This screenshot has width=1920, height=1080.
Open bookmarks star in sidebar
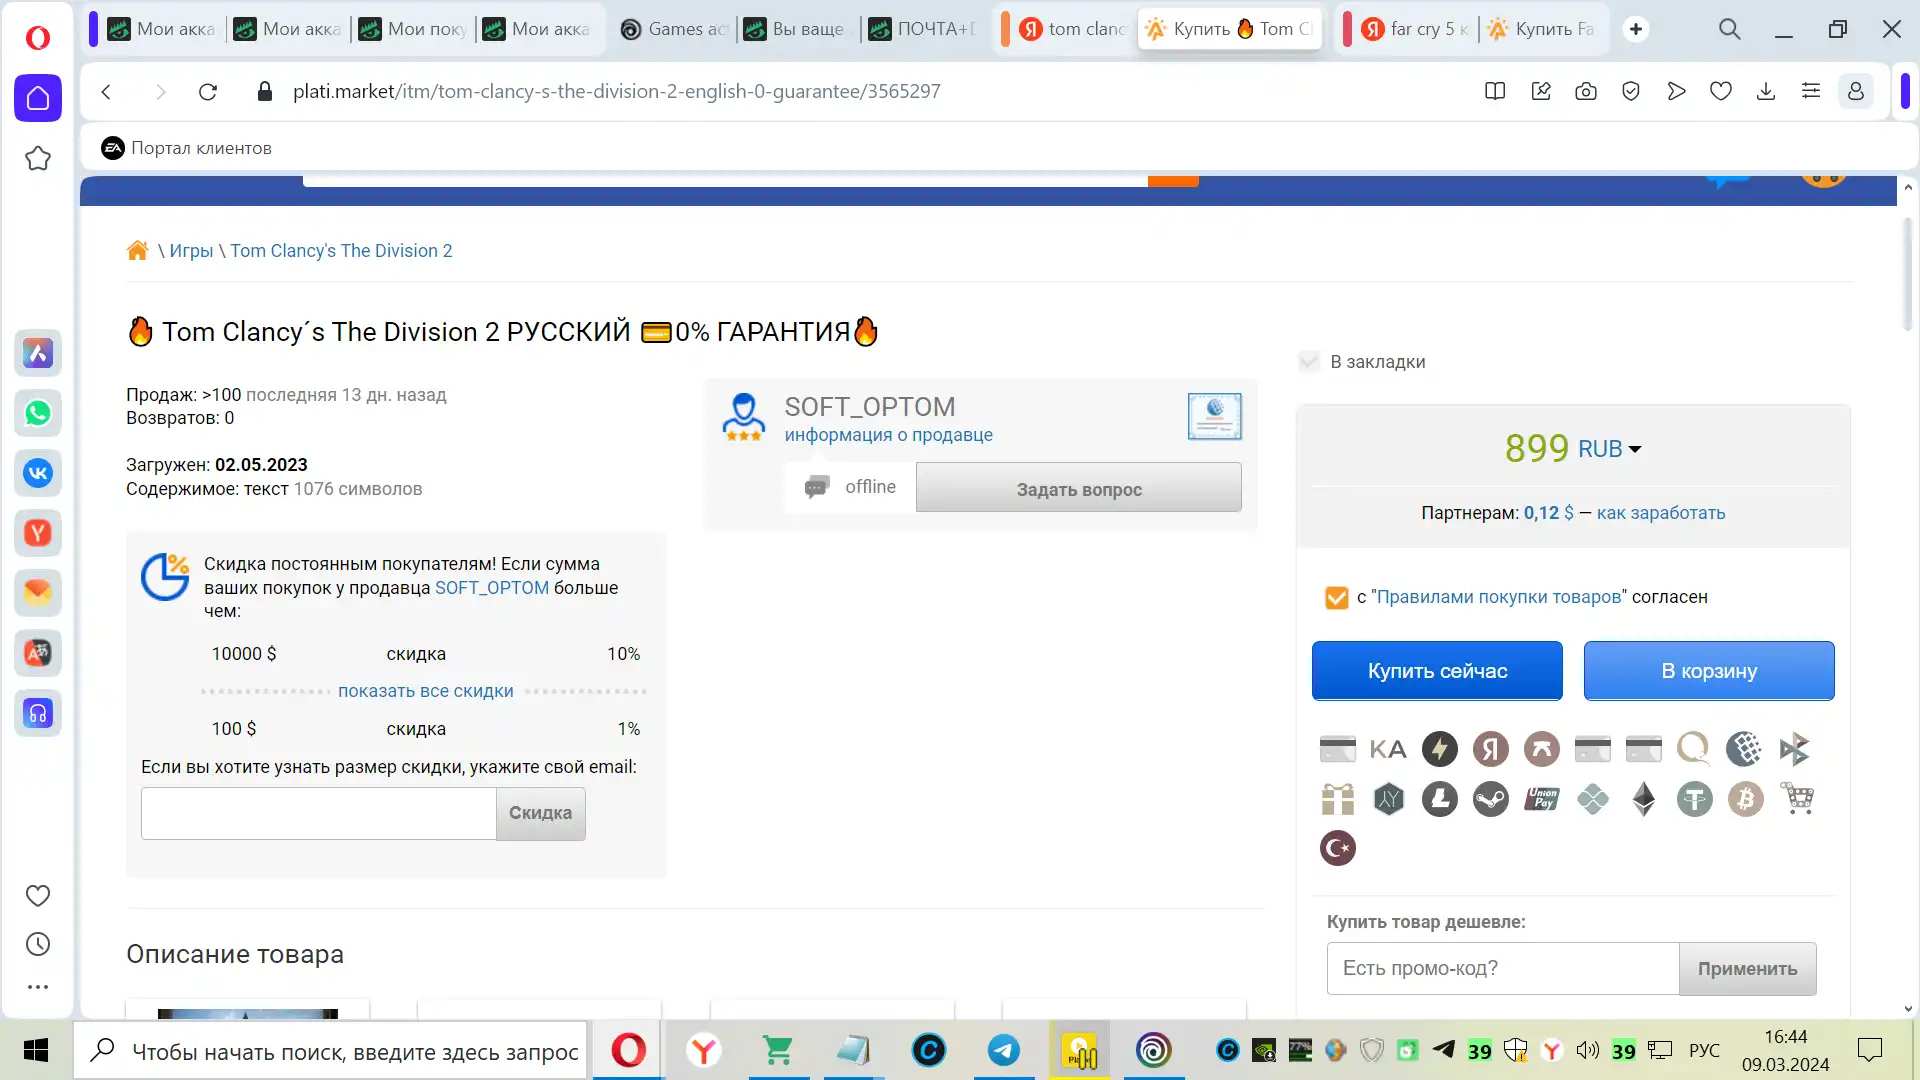[x=38, y=158]
